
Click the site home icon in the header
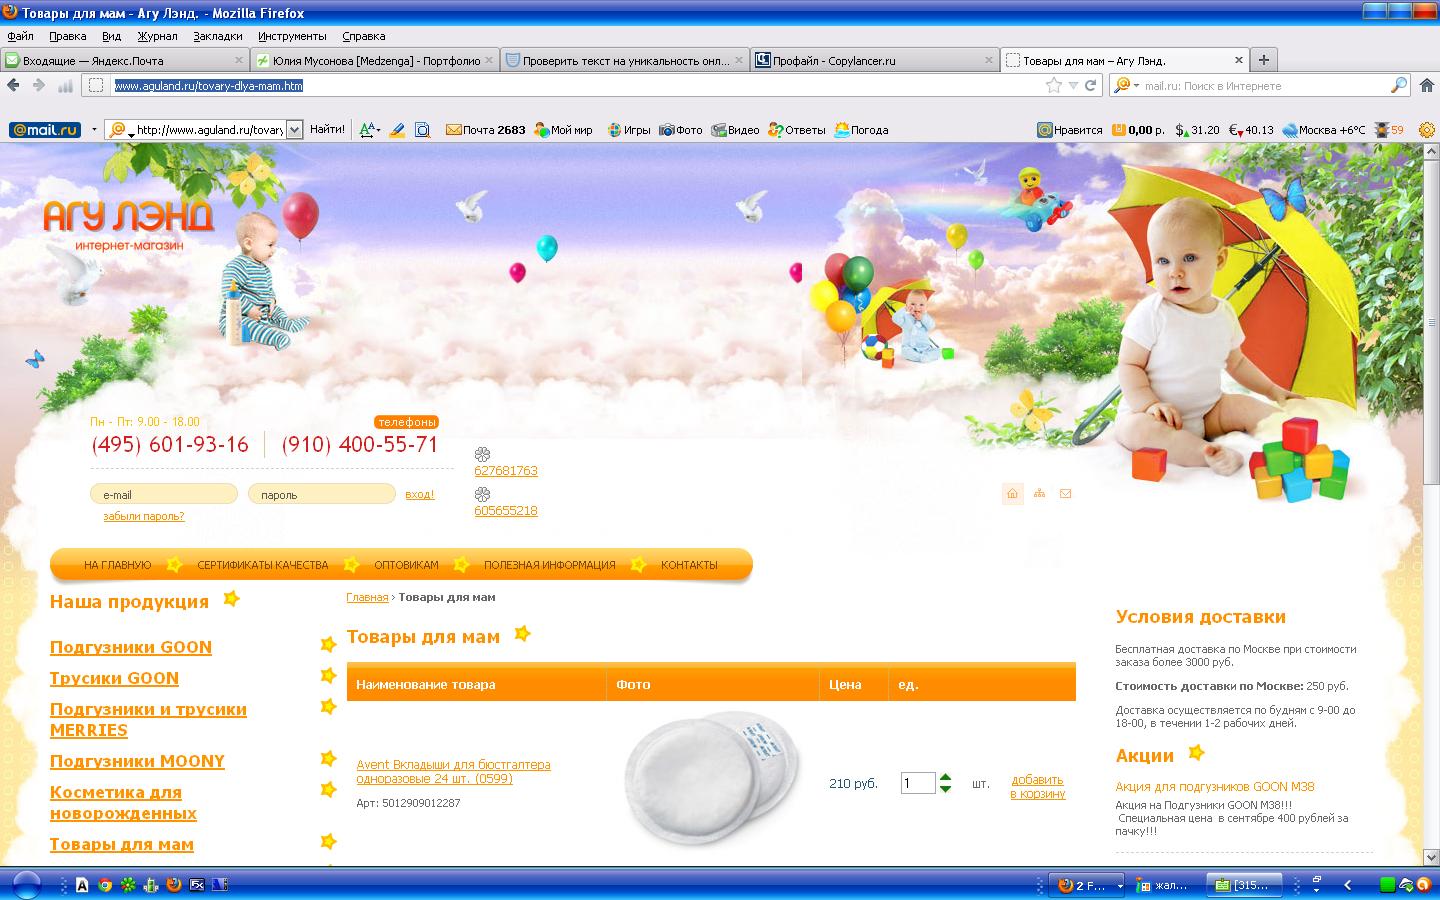tap(1012, 493)
